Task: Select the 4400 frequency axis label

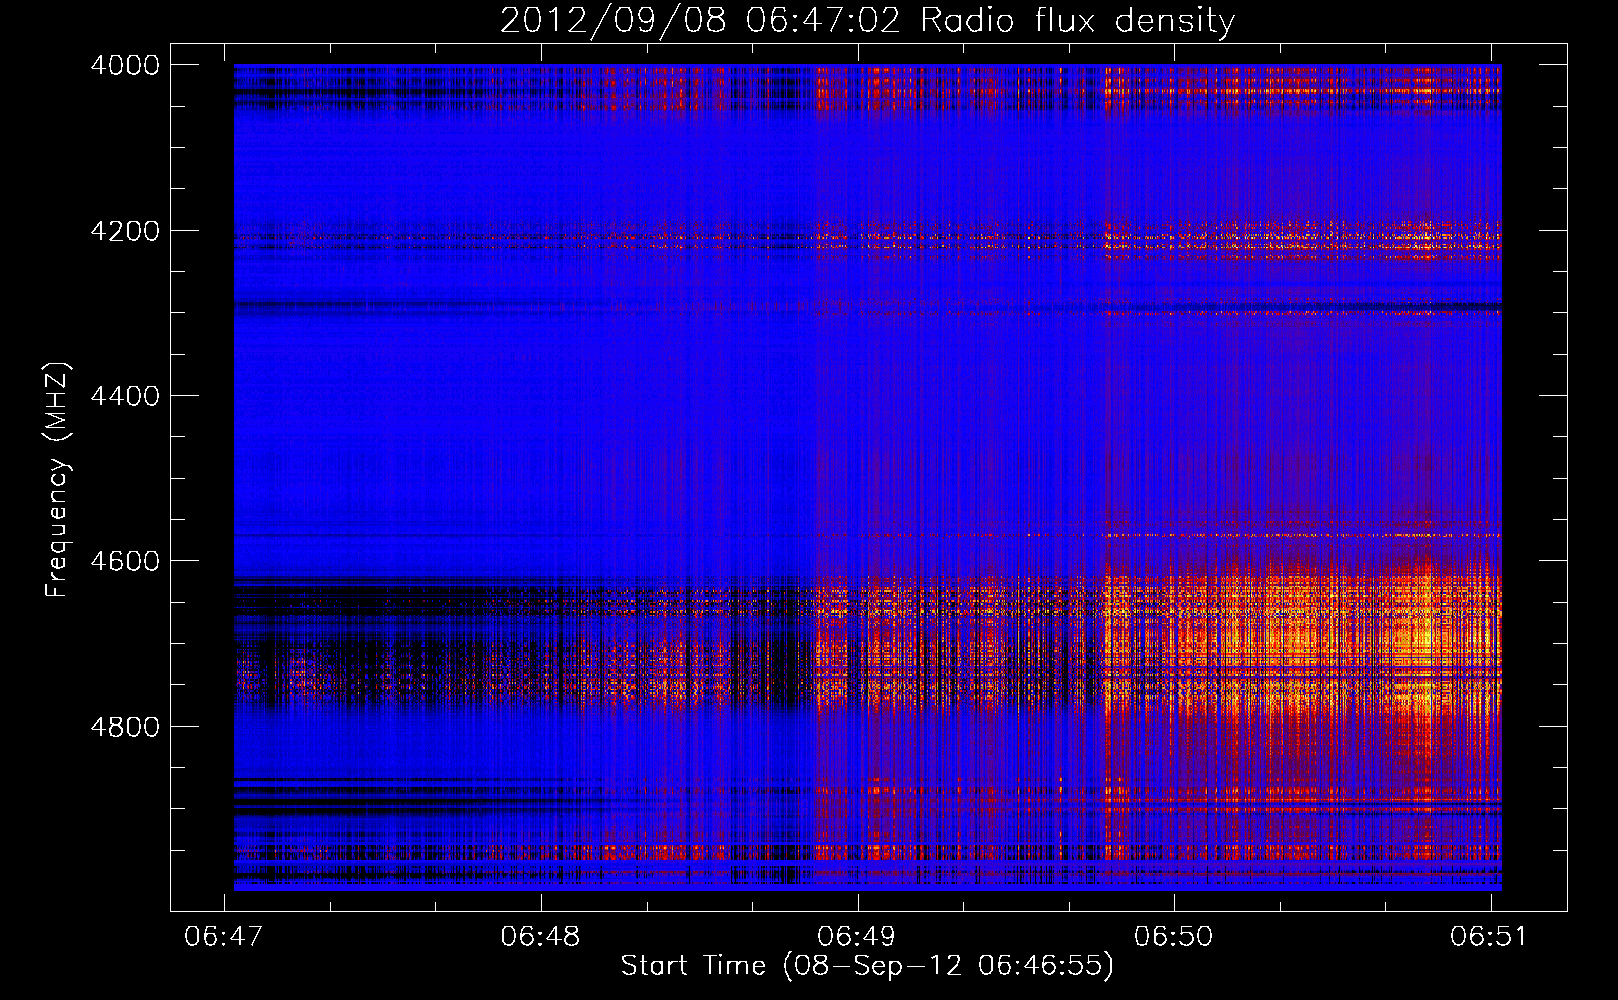Action: pos(125,396)
